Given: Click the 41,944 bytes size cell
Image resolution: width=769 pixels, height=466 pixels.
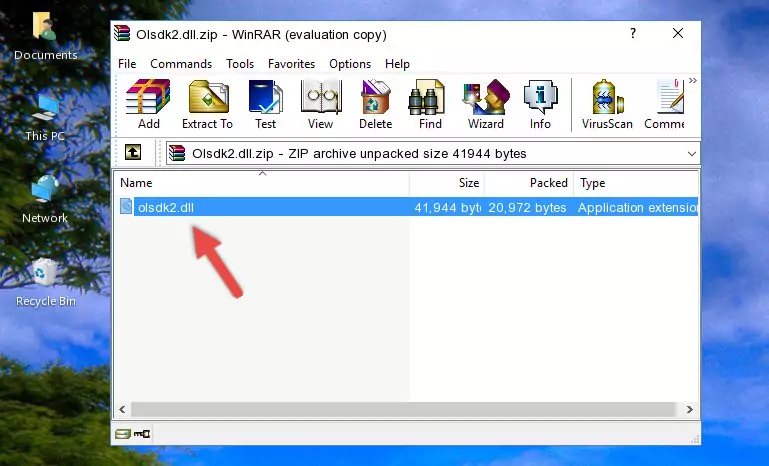Looking at the screenshot, I should click(x=447, y=207).
